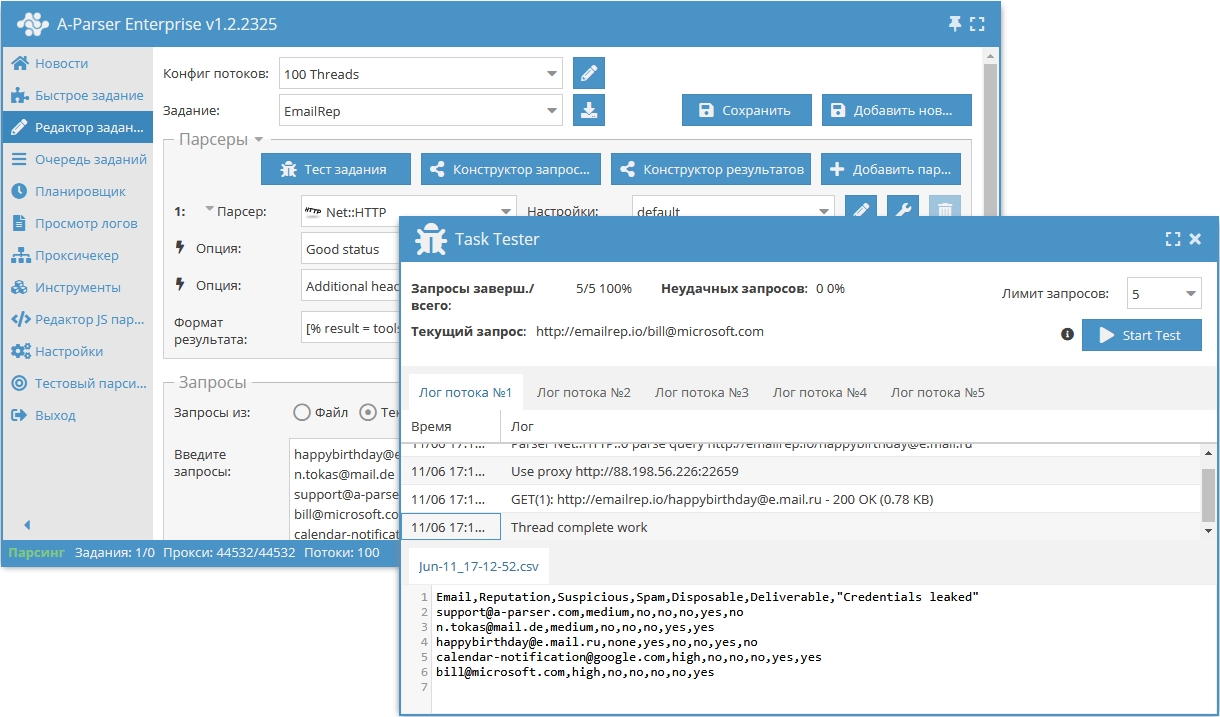Click the lightning icon beside Additional headers
Viewport: 1220px width, 717px height.
[x=180, y=284]
